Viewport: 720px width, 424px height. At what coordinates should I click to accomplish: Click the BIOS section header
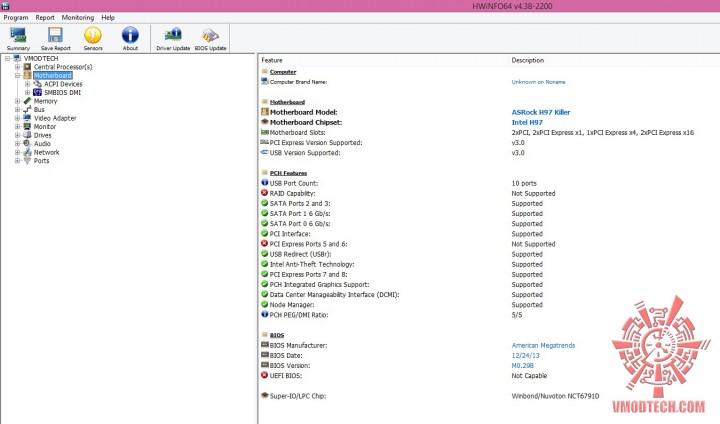277,335
